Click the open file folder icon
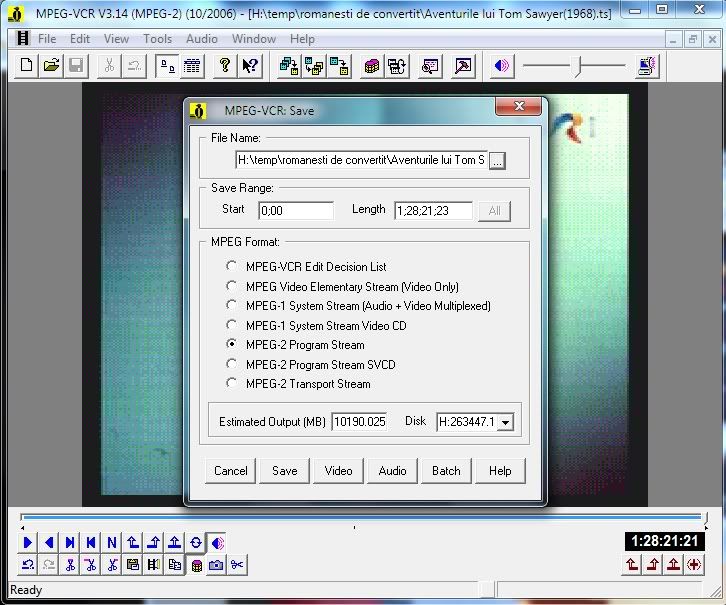Screen dimensions: 726x605 (50, 66)
